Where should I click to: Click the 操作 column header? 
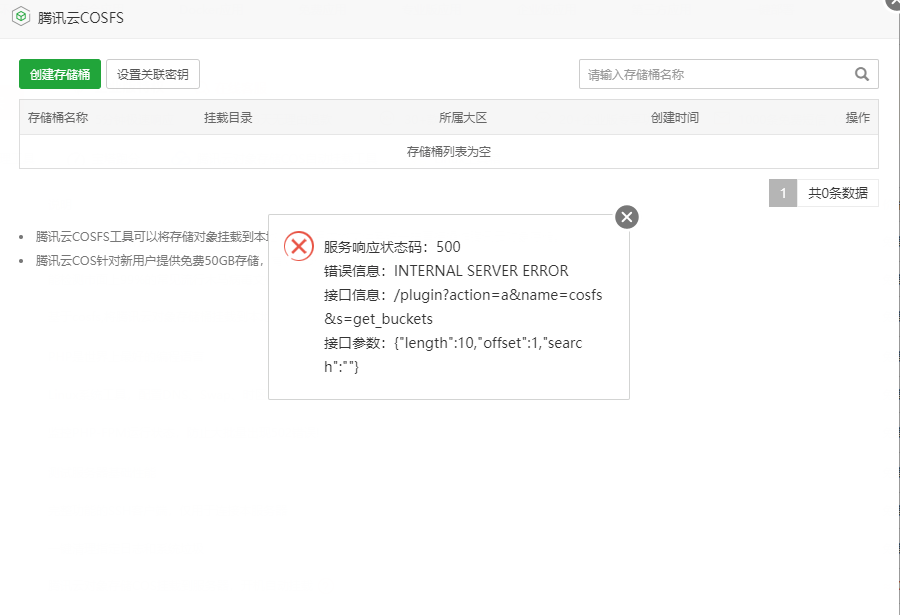click(858, 118)
